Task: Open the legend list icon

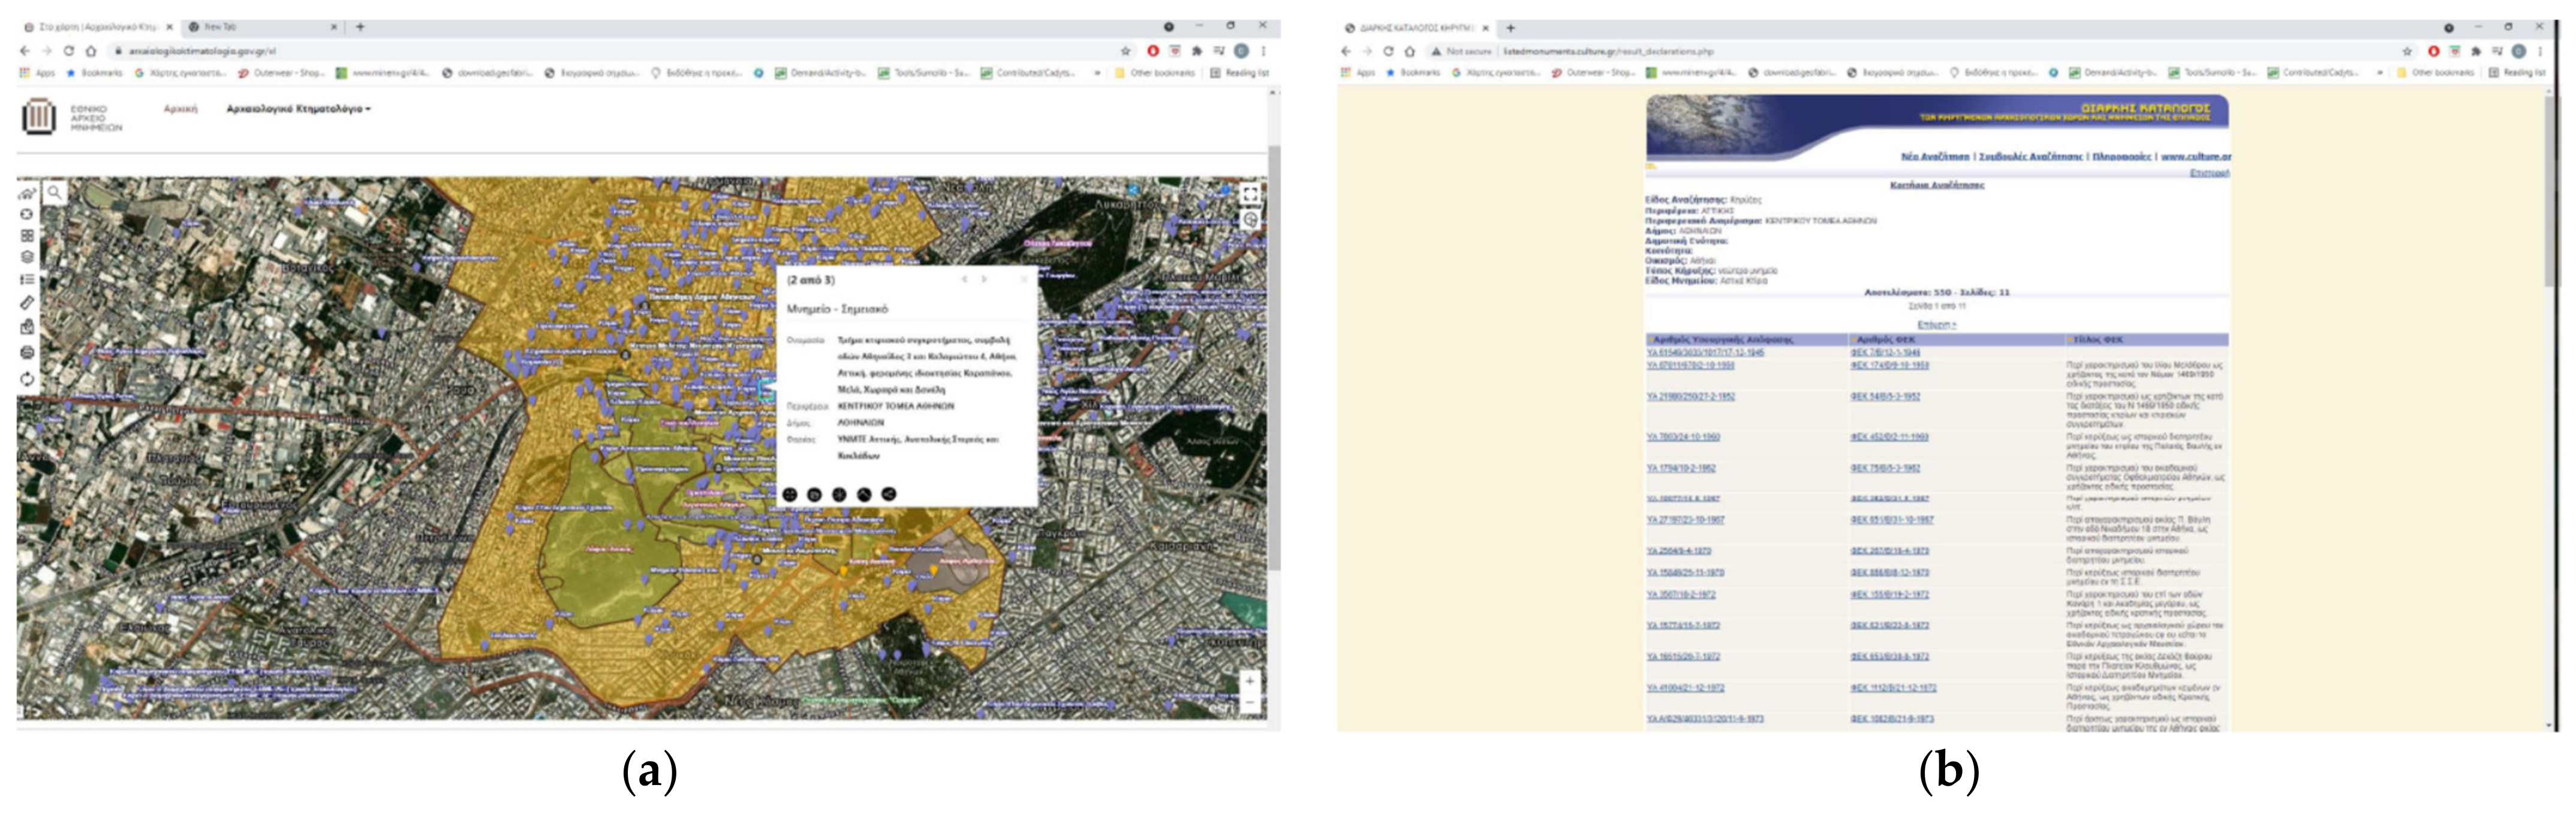Action: pos(27,280)
